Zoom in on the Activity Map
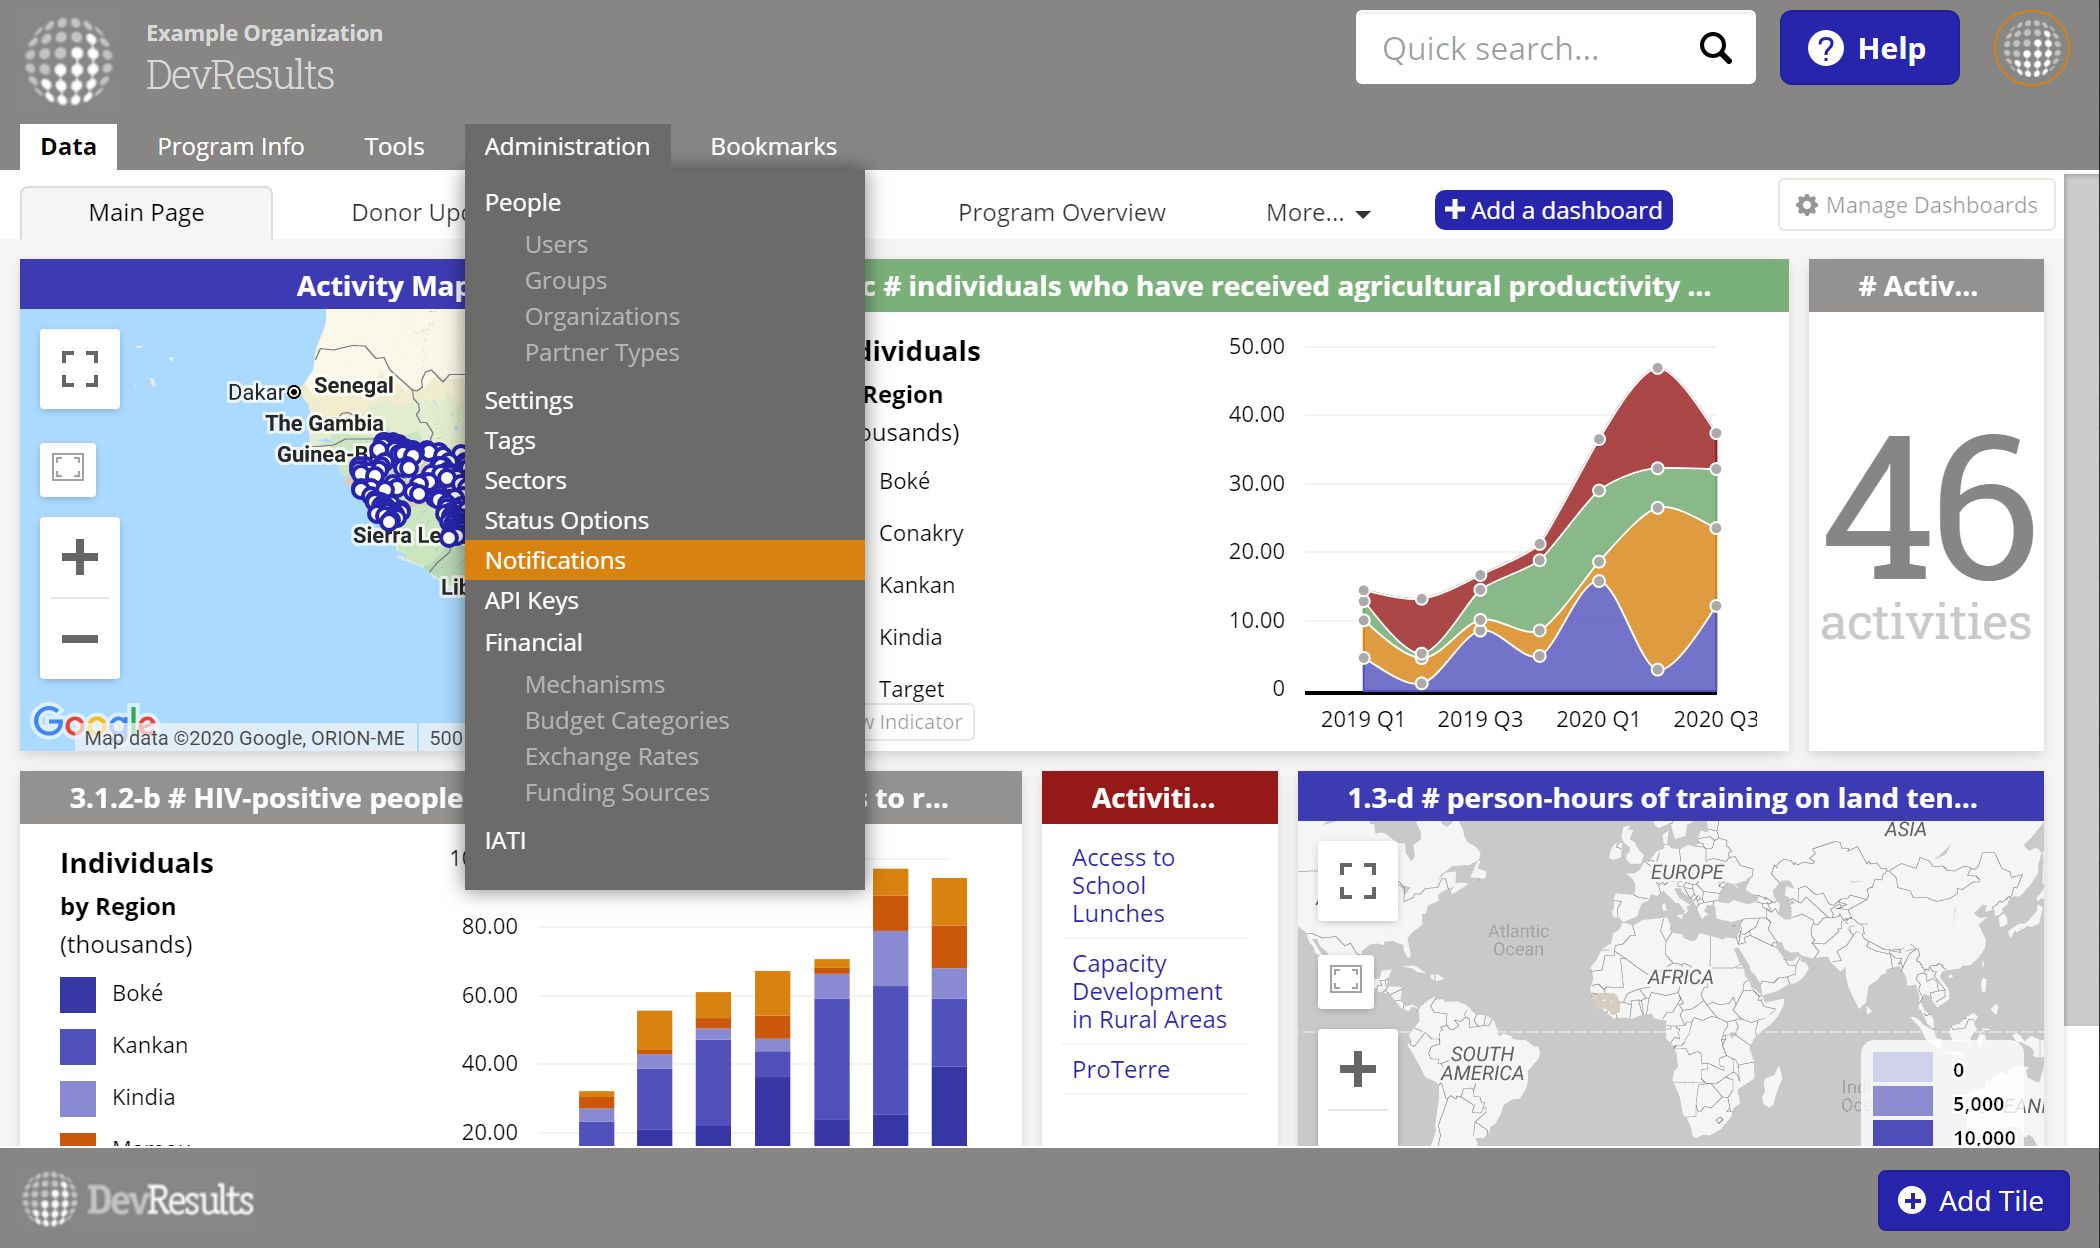 [x=80, y=557]
